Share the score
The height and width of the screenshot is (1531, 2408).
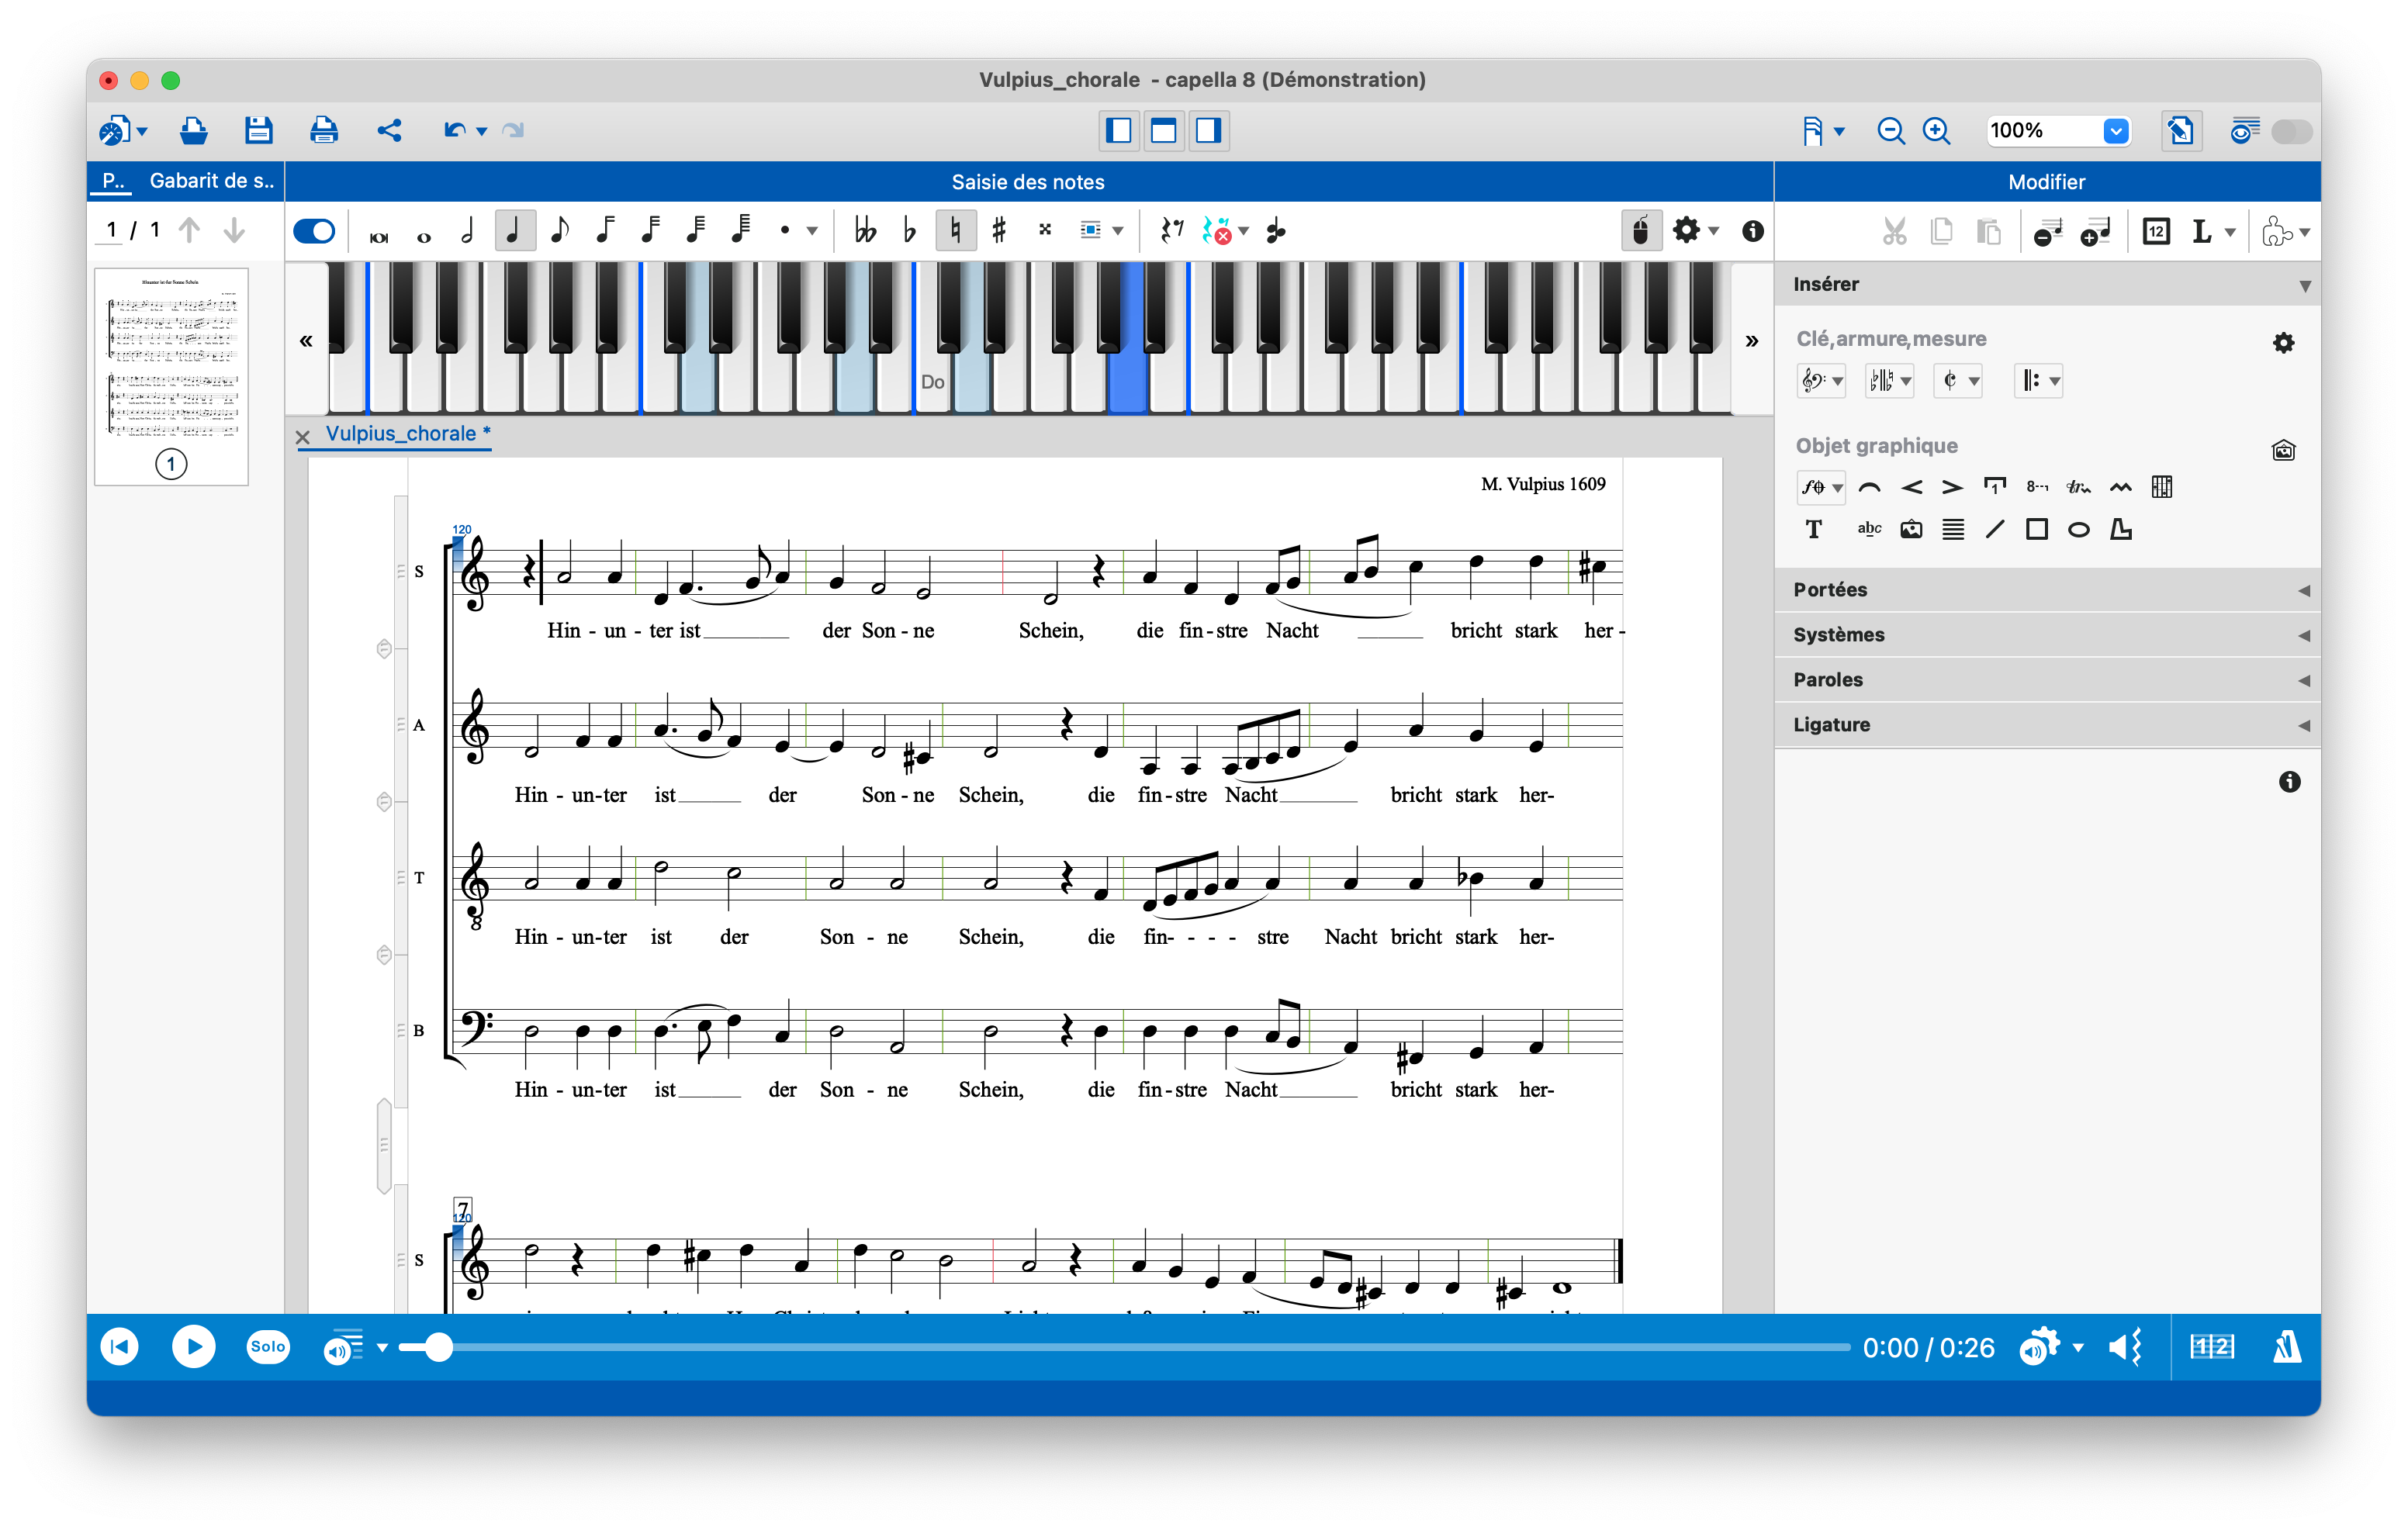point(390,130)
